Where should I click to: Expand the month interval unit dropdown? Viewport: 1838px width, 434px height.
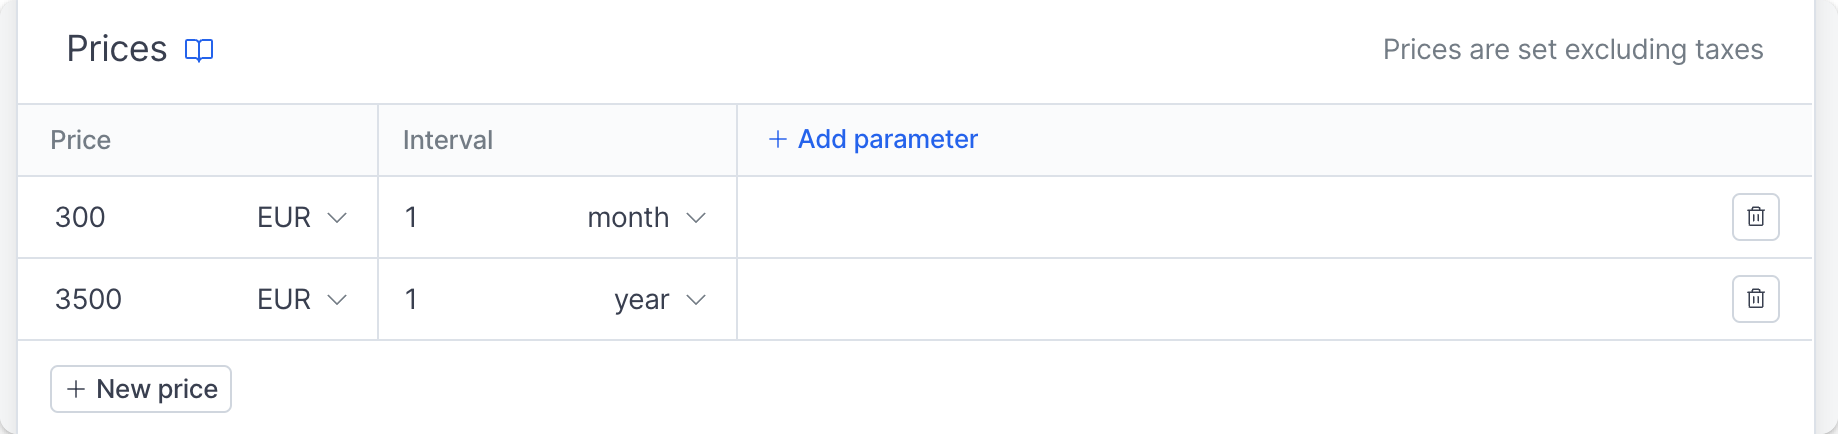click(646, 217)
